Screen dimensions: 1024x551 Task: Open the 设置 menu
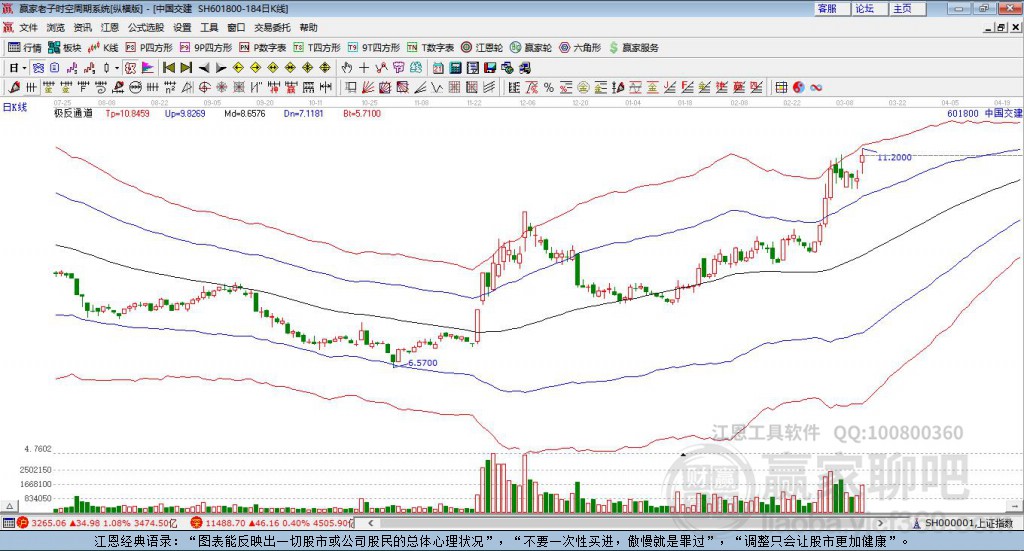(x=182, y=27)
